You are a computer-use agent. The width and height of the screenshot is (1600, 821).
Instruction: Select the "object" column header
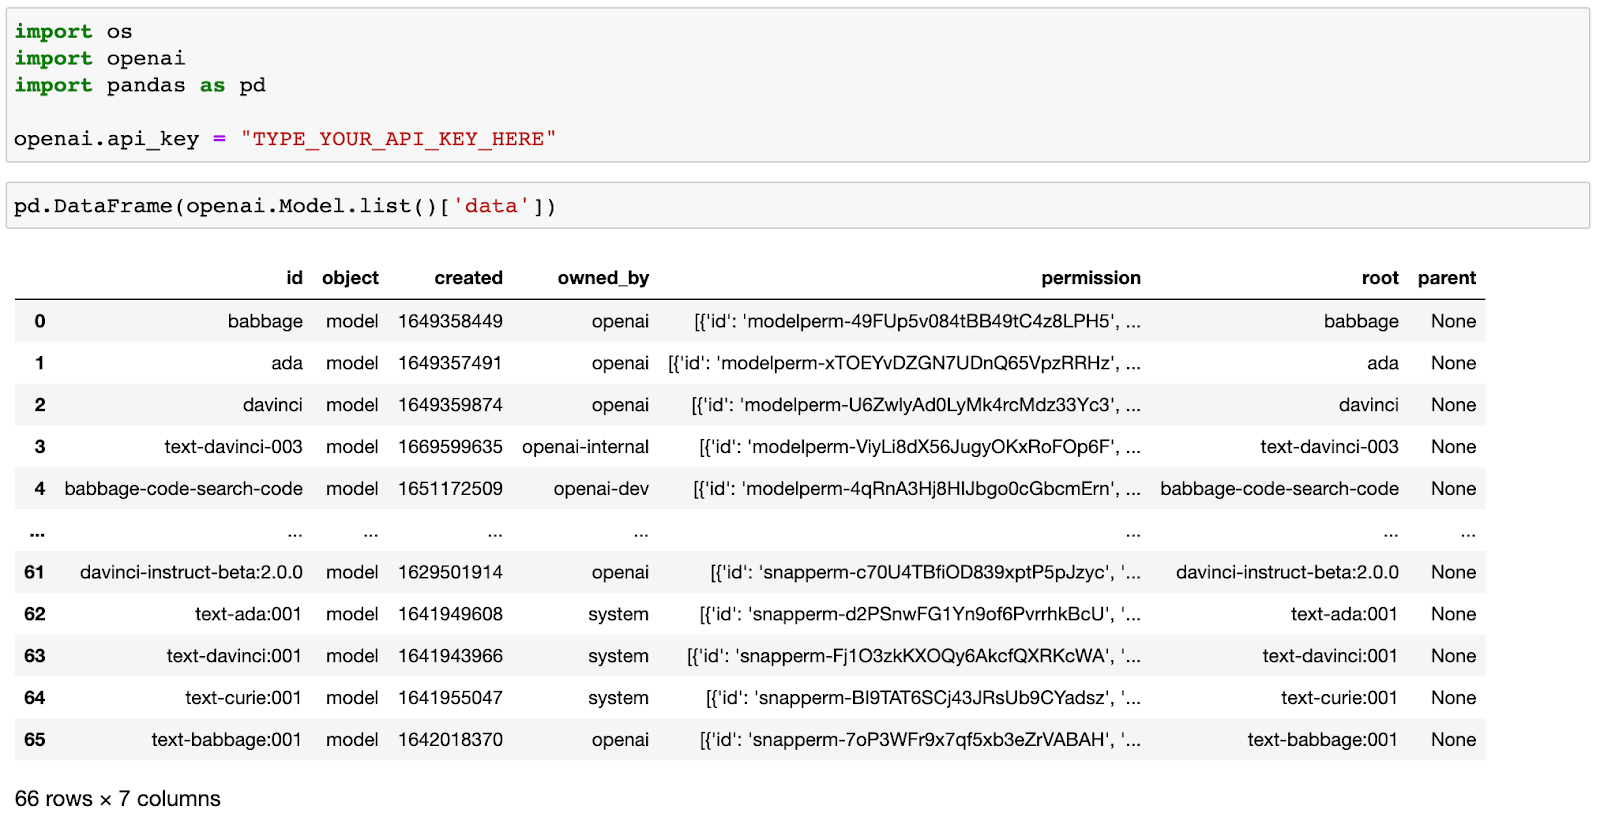tap(350, 278)
